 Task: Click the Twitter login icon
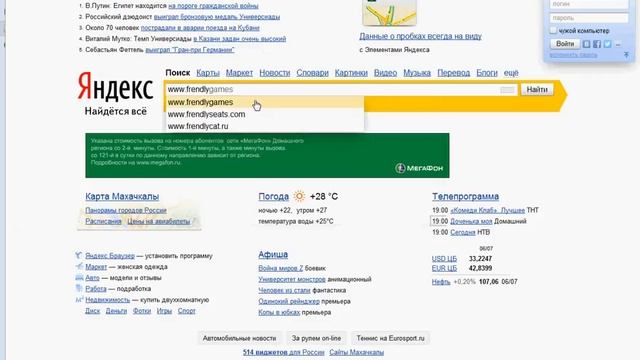point(607,44)
